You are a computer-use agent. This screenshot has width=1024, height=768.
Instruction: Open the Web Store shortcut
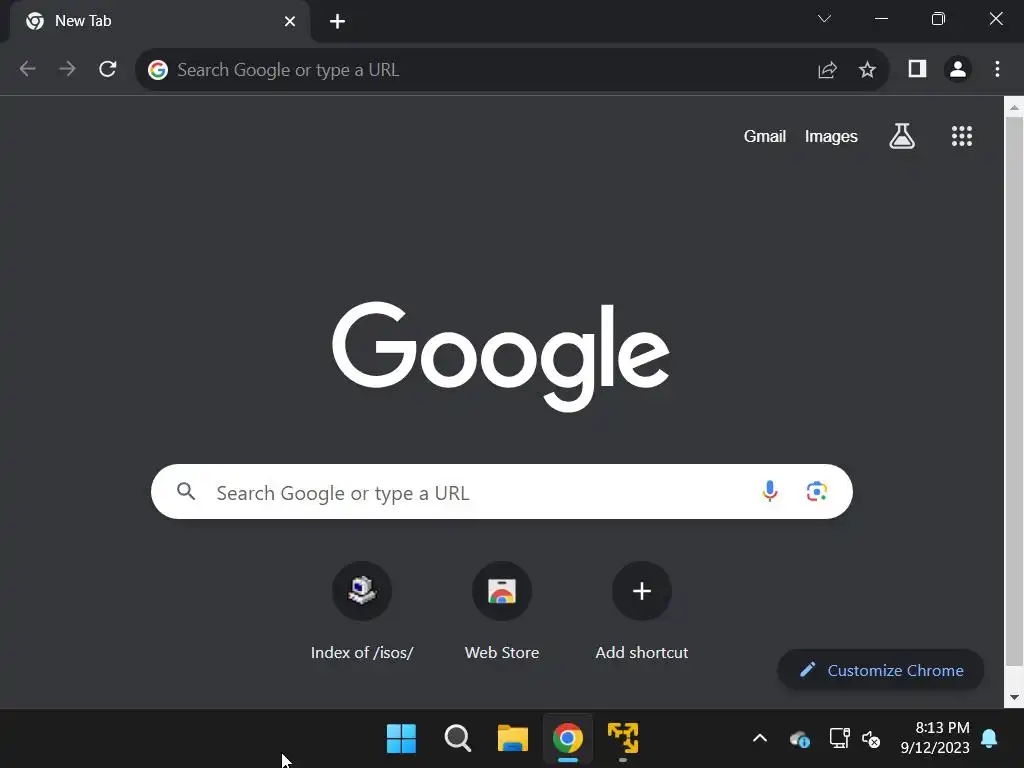[502, 611]
